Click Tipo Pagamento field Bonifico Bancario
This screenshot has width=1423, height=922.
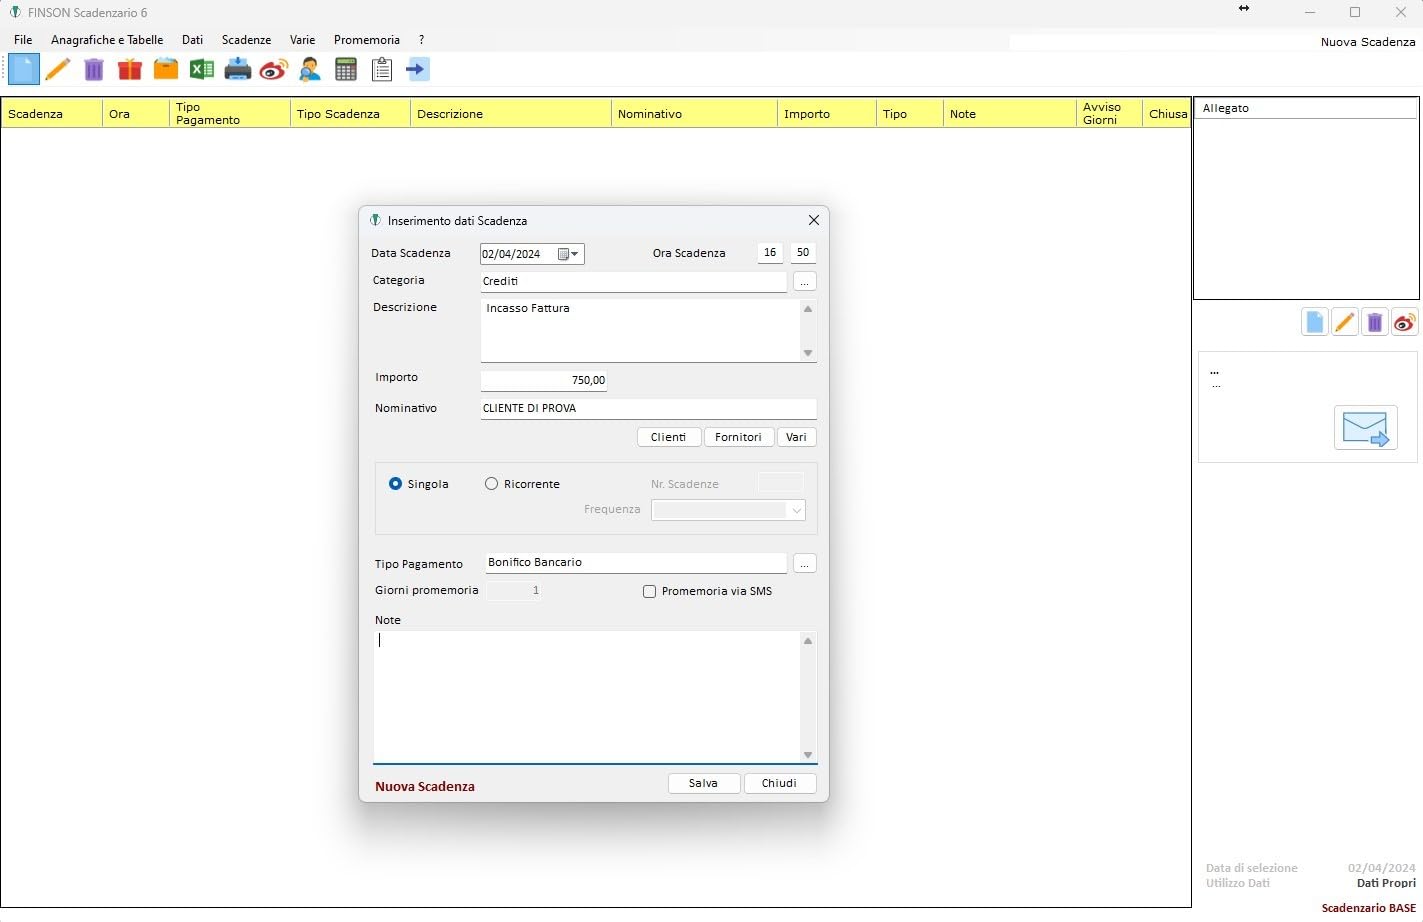(x=635, y=563)
